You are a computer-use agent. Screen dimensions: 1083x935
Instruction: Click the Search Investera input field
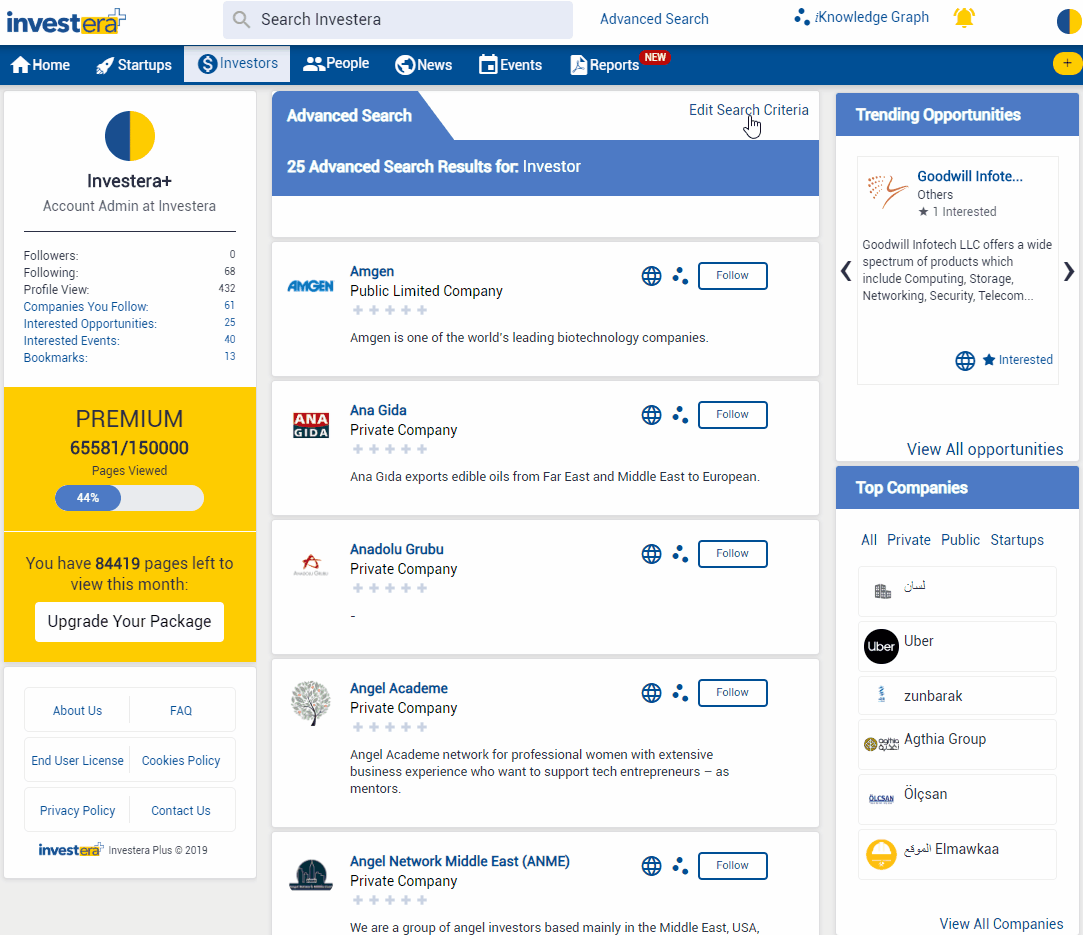[x=398, y=19]
